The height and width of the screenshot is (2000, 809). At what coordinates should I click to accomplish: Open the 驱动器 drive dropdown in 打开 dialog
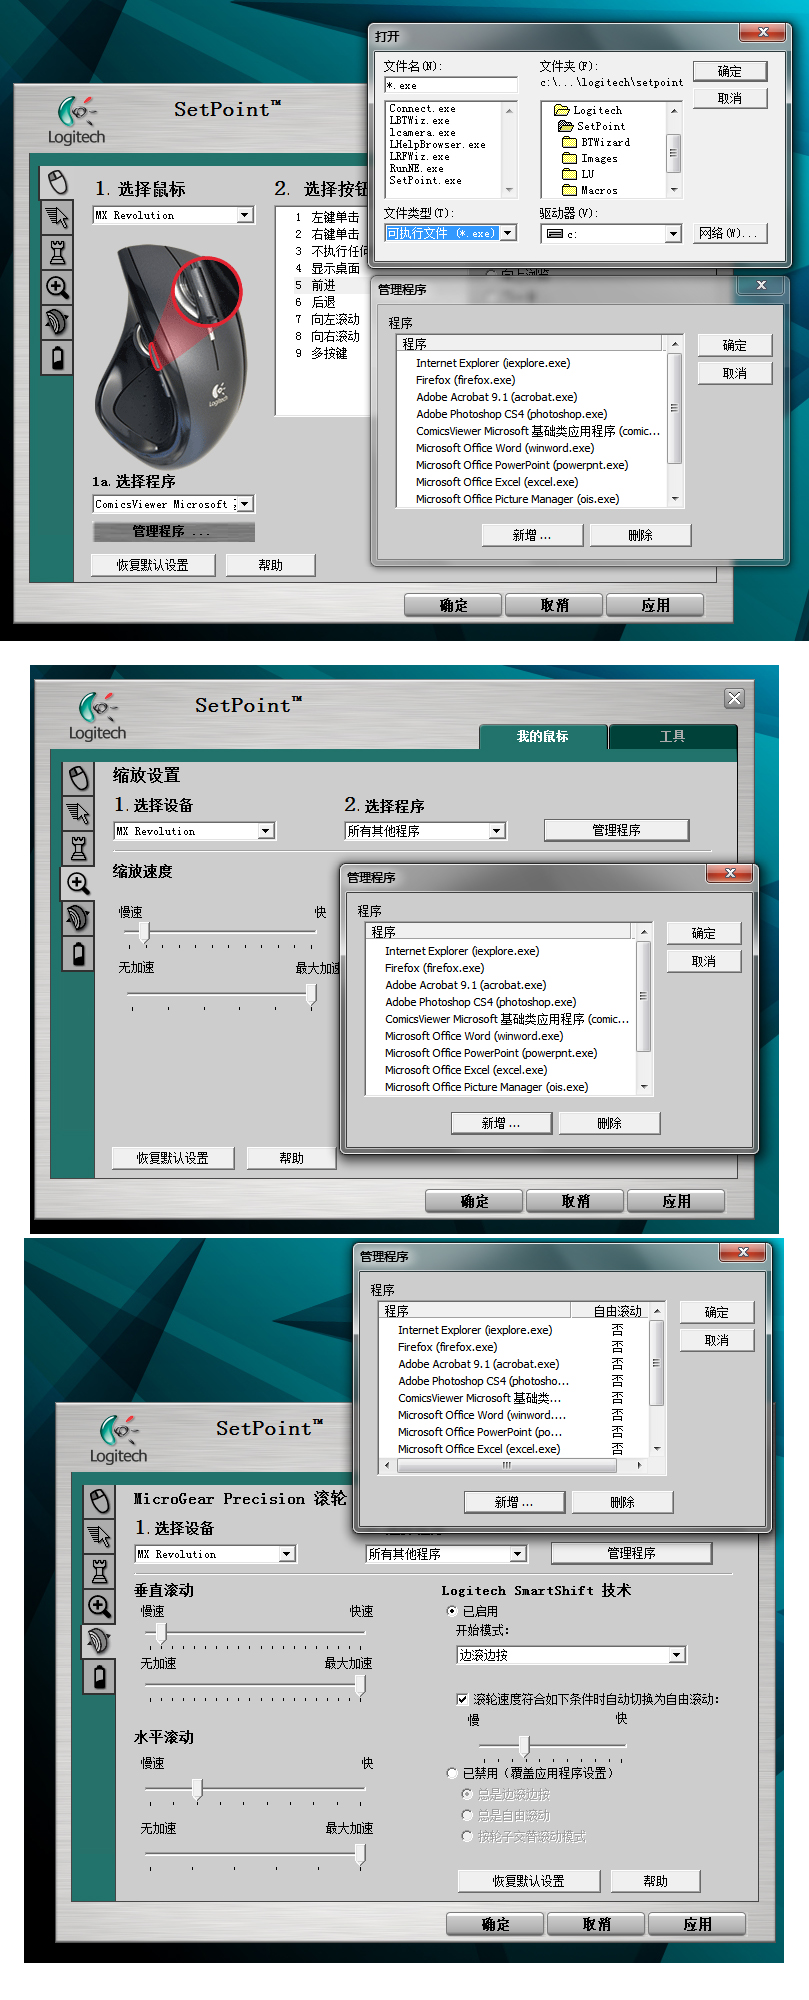(673, 234)
